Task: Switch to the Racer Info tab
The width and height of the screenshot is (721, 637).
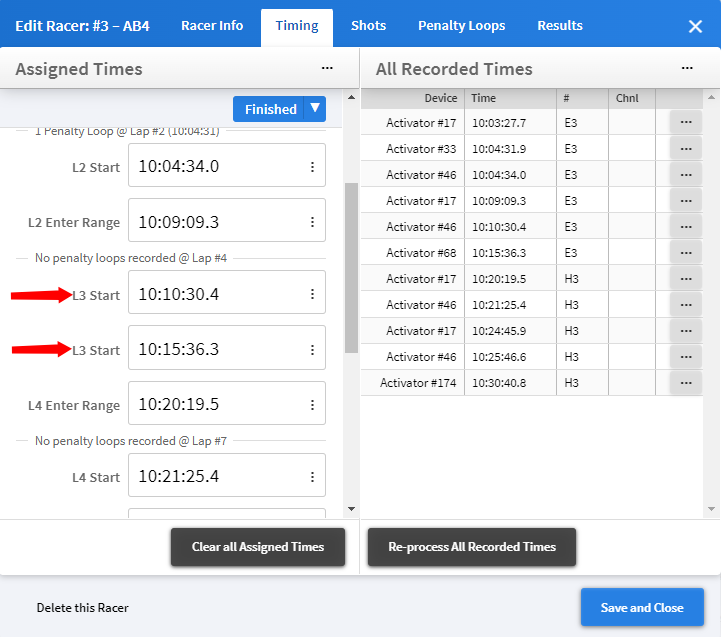Action: 212,26
